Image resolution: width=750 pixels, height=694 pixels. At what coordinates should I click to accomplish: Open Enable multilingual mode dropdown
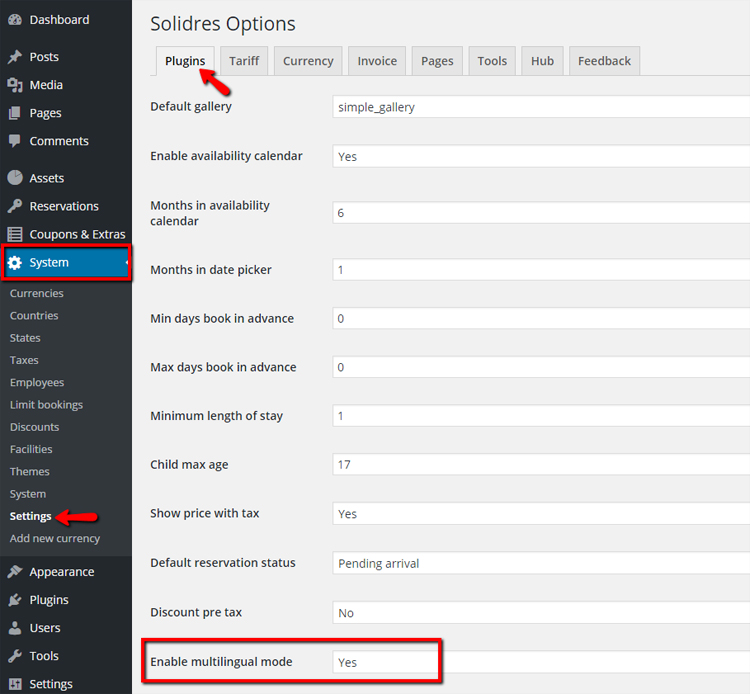coord(541,662)
